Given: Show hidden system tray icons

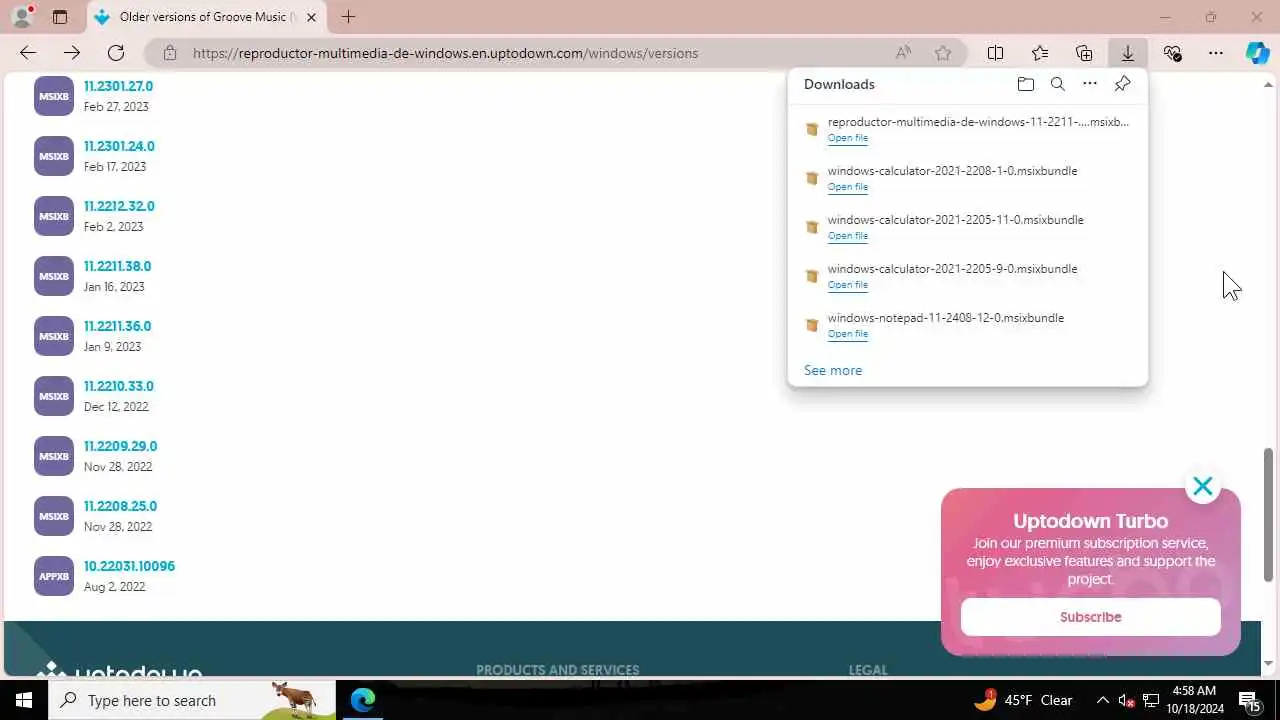Looking at the screenshot, I should [1103, 700].
